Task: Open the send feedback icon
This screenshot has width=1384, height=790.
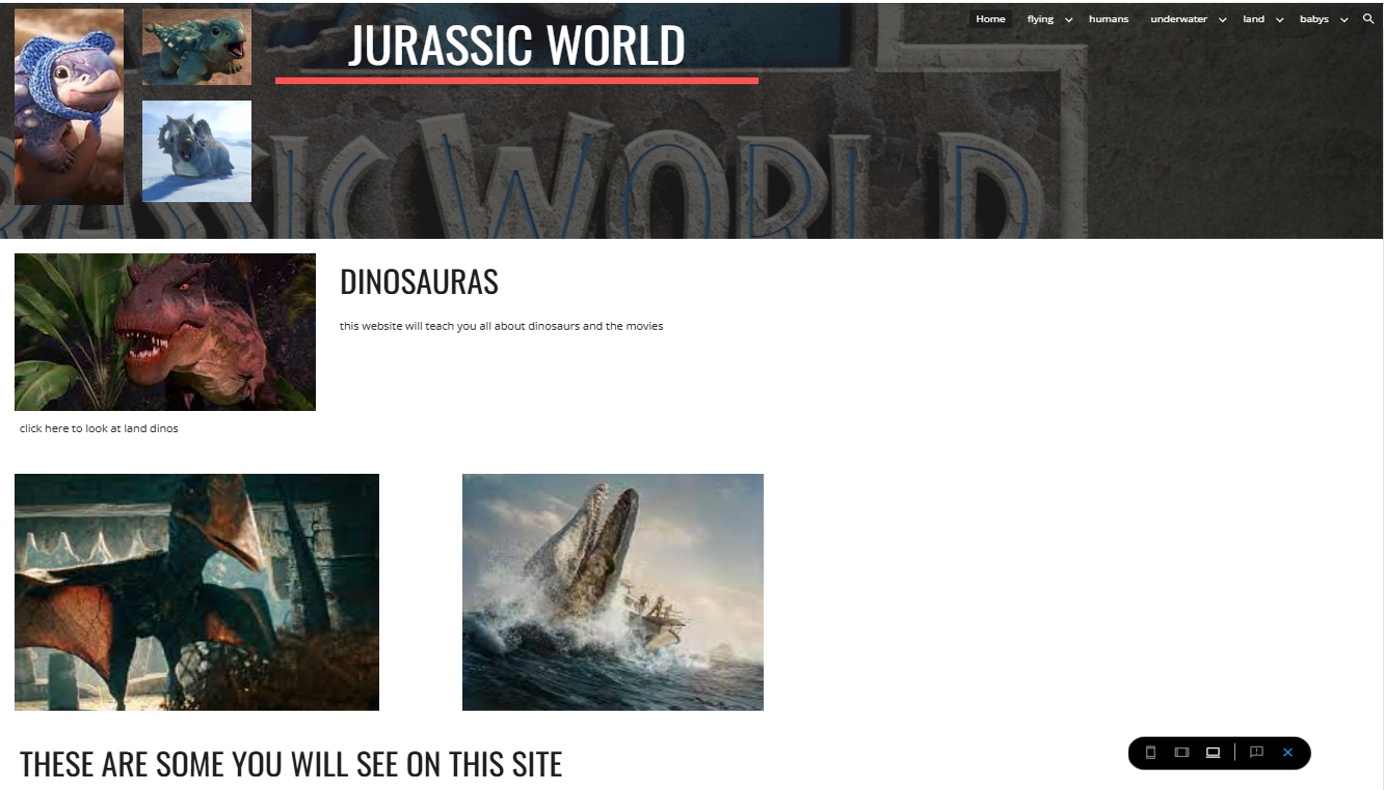Action: (x=1257, y=752)
